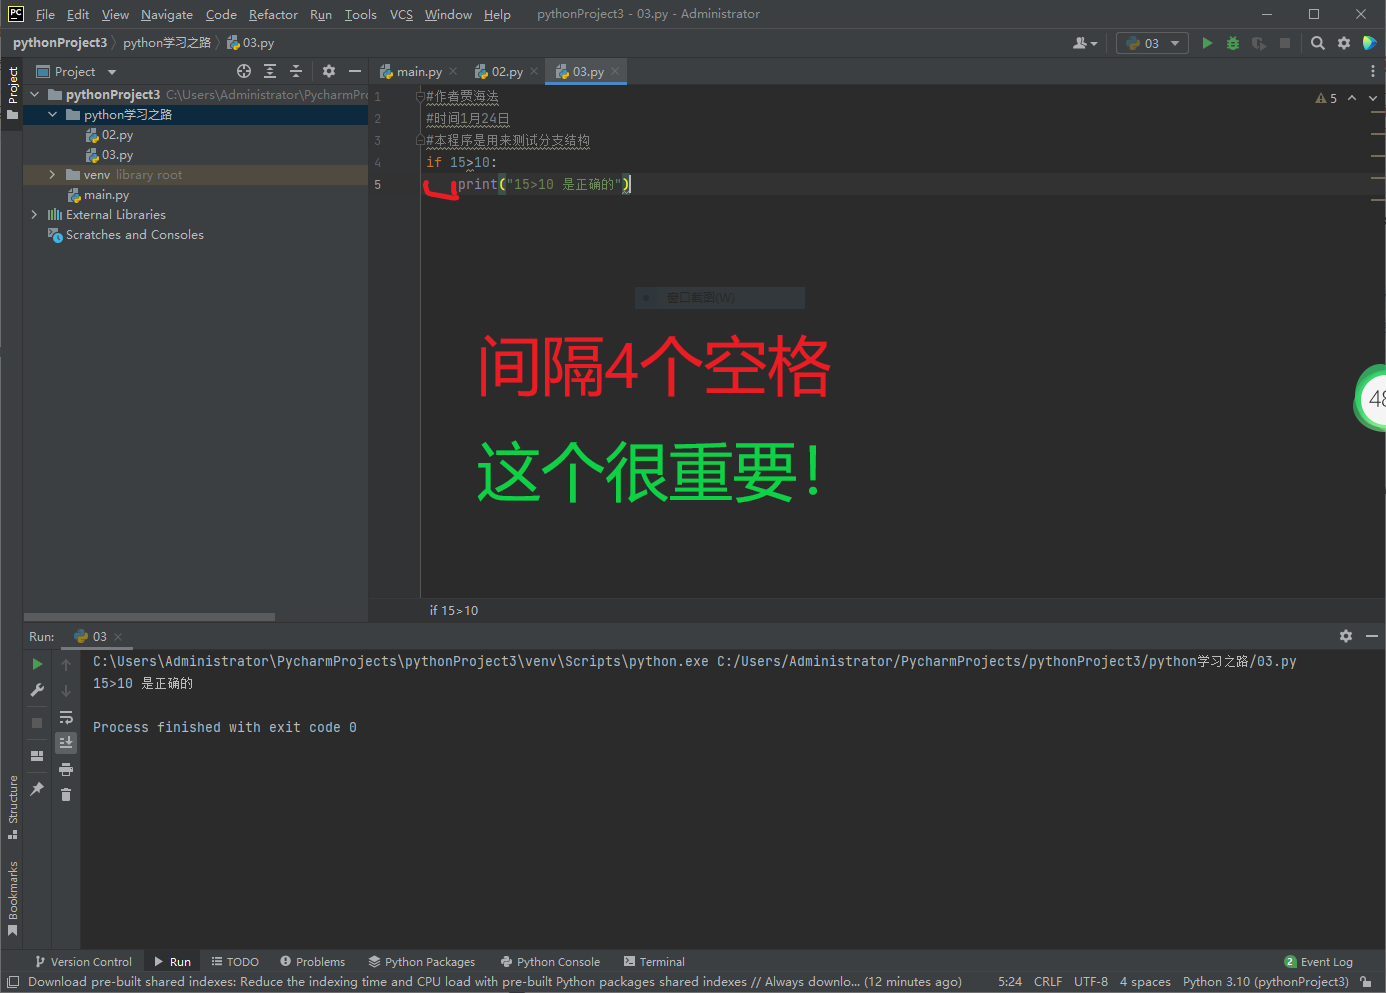
Task: Open the 03 run configuration dropdown
Action: coord(1152,43)
